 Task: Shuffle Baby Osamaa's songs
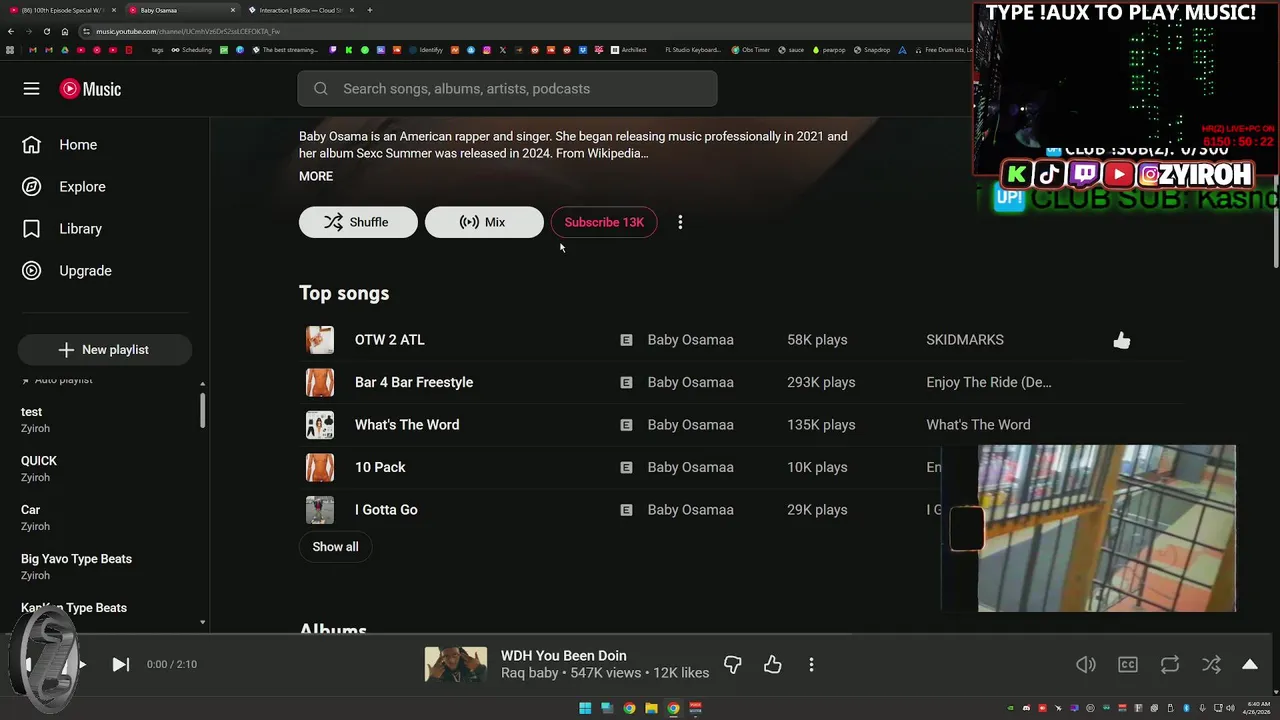[358, 222]
